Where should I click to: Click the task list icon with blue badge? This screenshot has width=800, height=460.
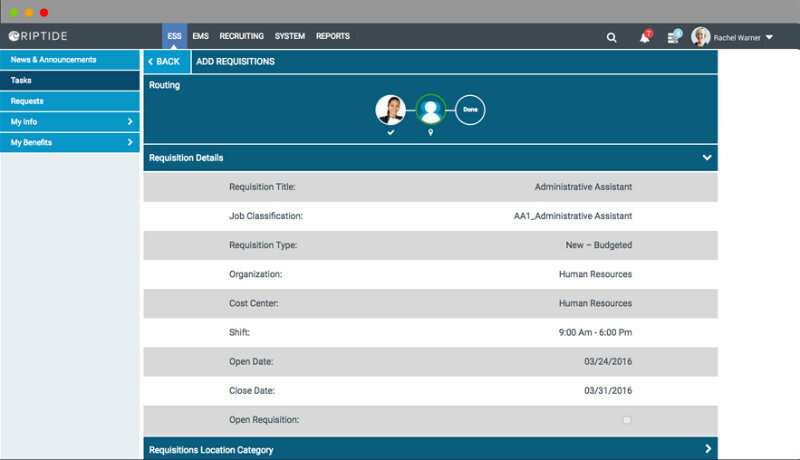[673, 37]
